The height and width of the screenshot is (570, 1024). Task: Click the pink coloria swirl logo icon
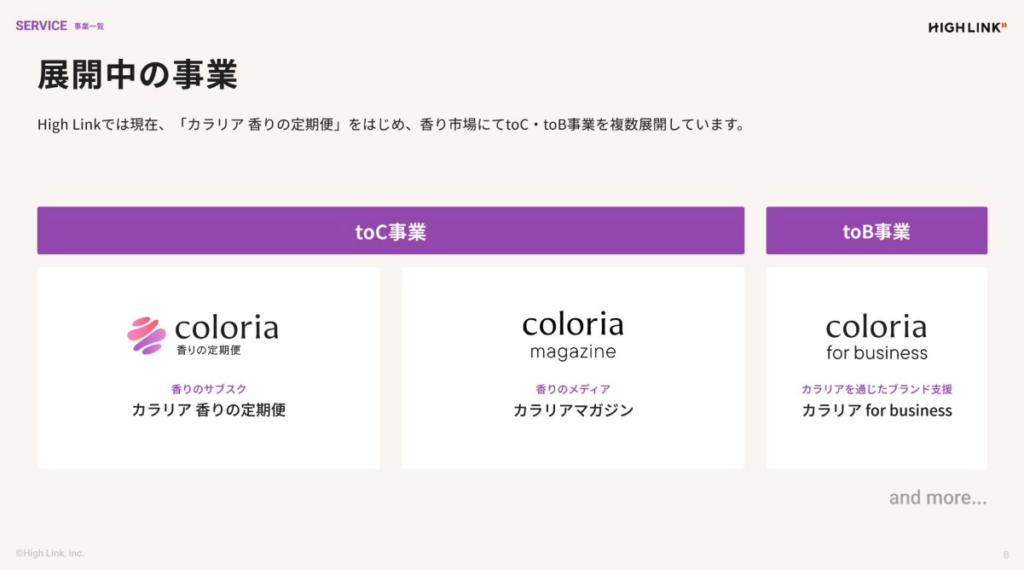[x=147, y=336]
